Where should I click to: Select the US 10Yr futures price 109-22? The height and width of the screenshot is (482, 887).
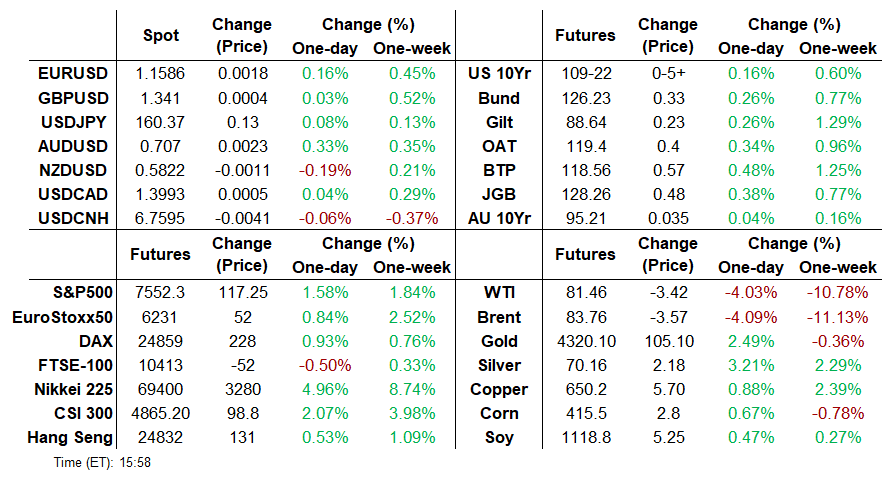tap(585, 74)
